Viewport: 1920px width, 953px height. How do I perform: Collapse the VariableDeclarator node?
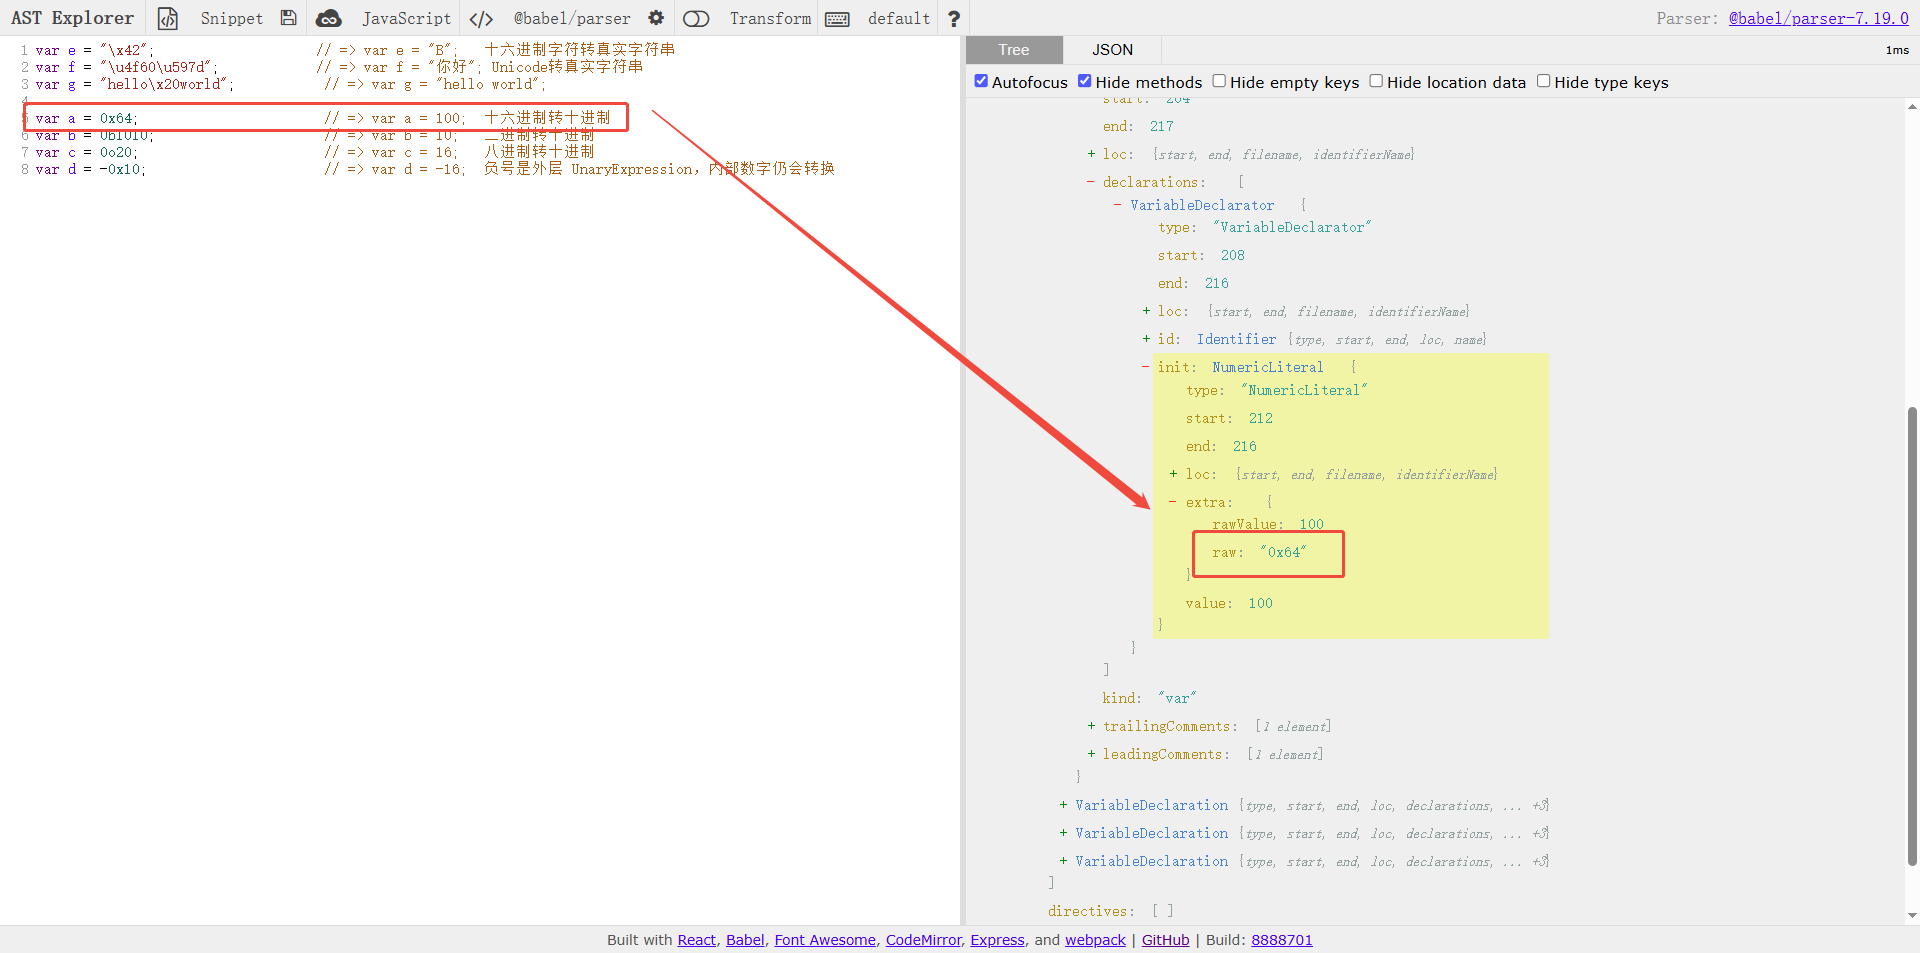click(x=1118, y=205)
